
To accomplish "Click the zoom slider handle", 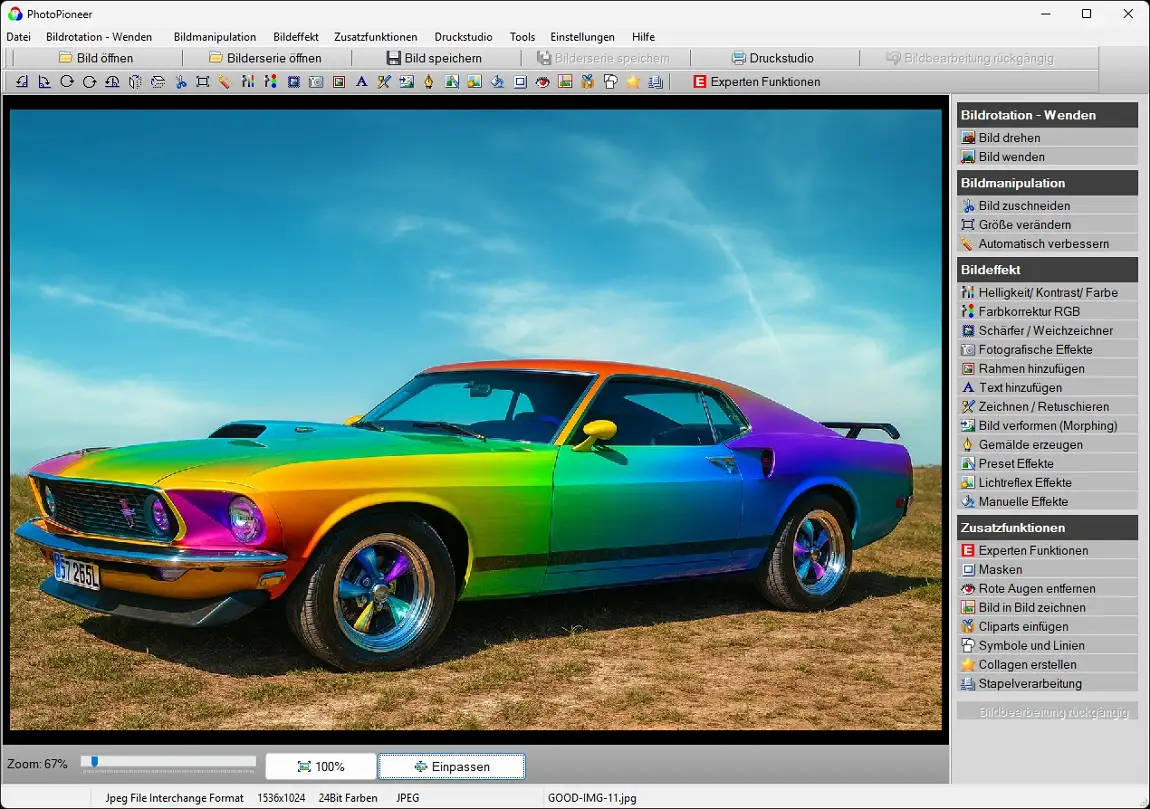I will [x=95, y=762].
